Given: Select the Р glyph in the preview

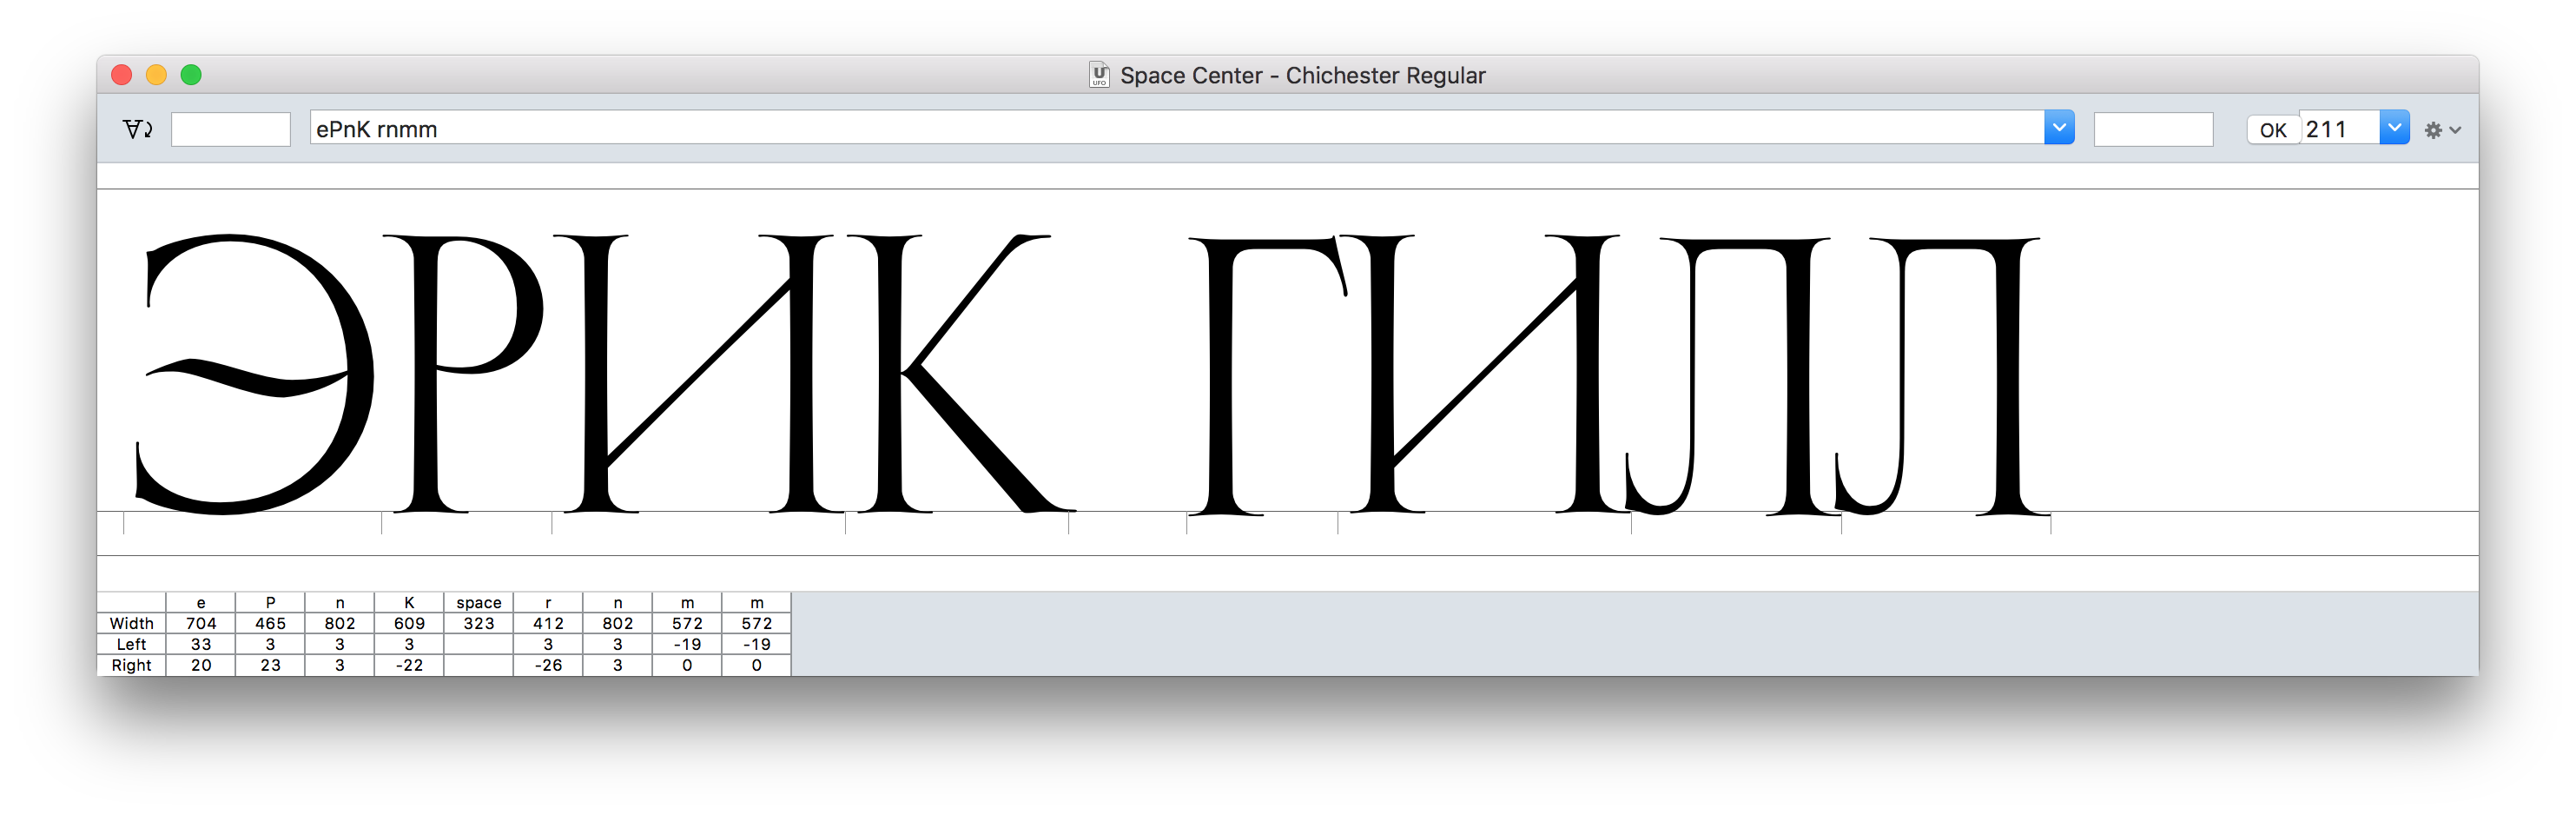Looking at the screenshot, I should tap(464, 374).
